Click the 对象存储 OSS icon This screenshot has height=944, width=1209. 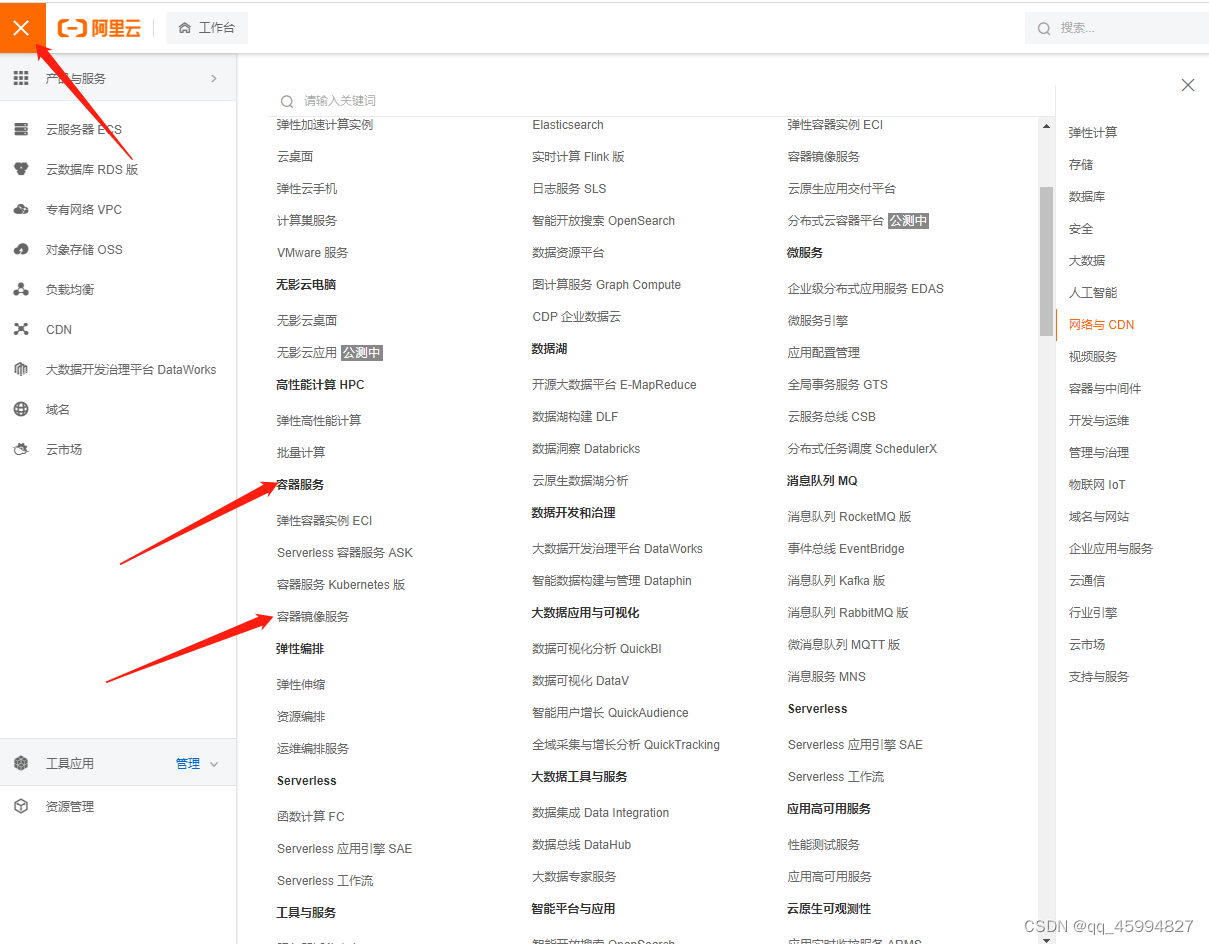[x=21, y=249]
